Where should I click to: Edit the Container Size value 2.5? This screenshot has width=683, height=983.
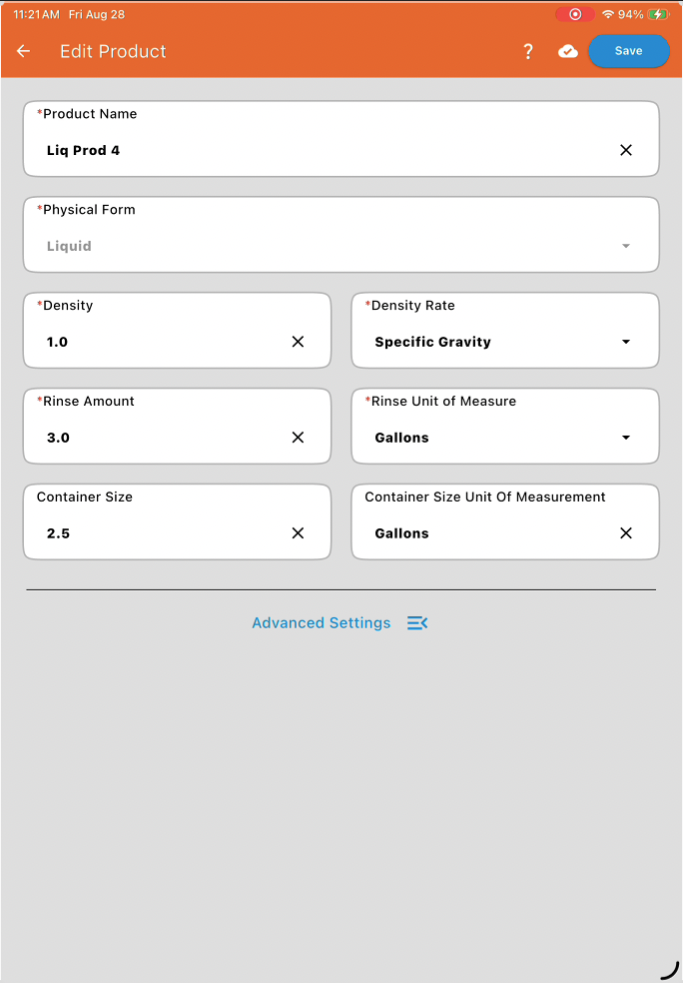58,534
